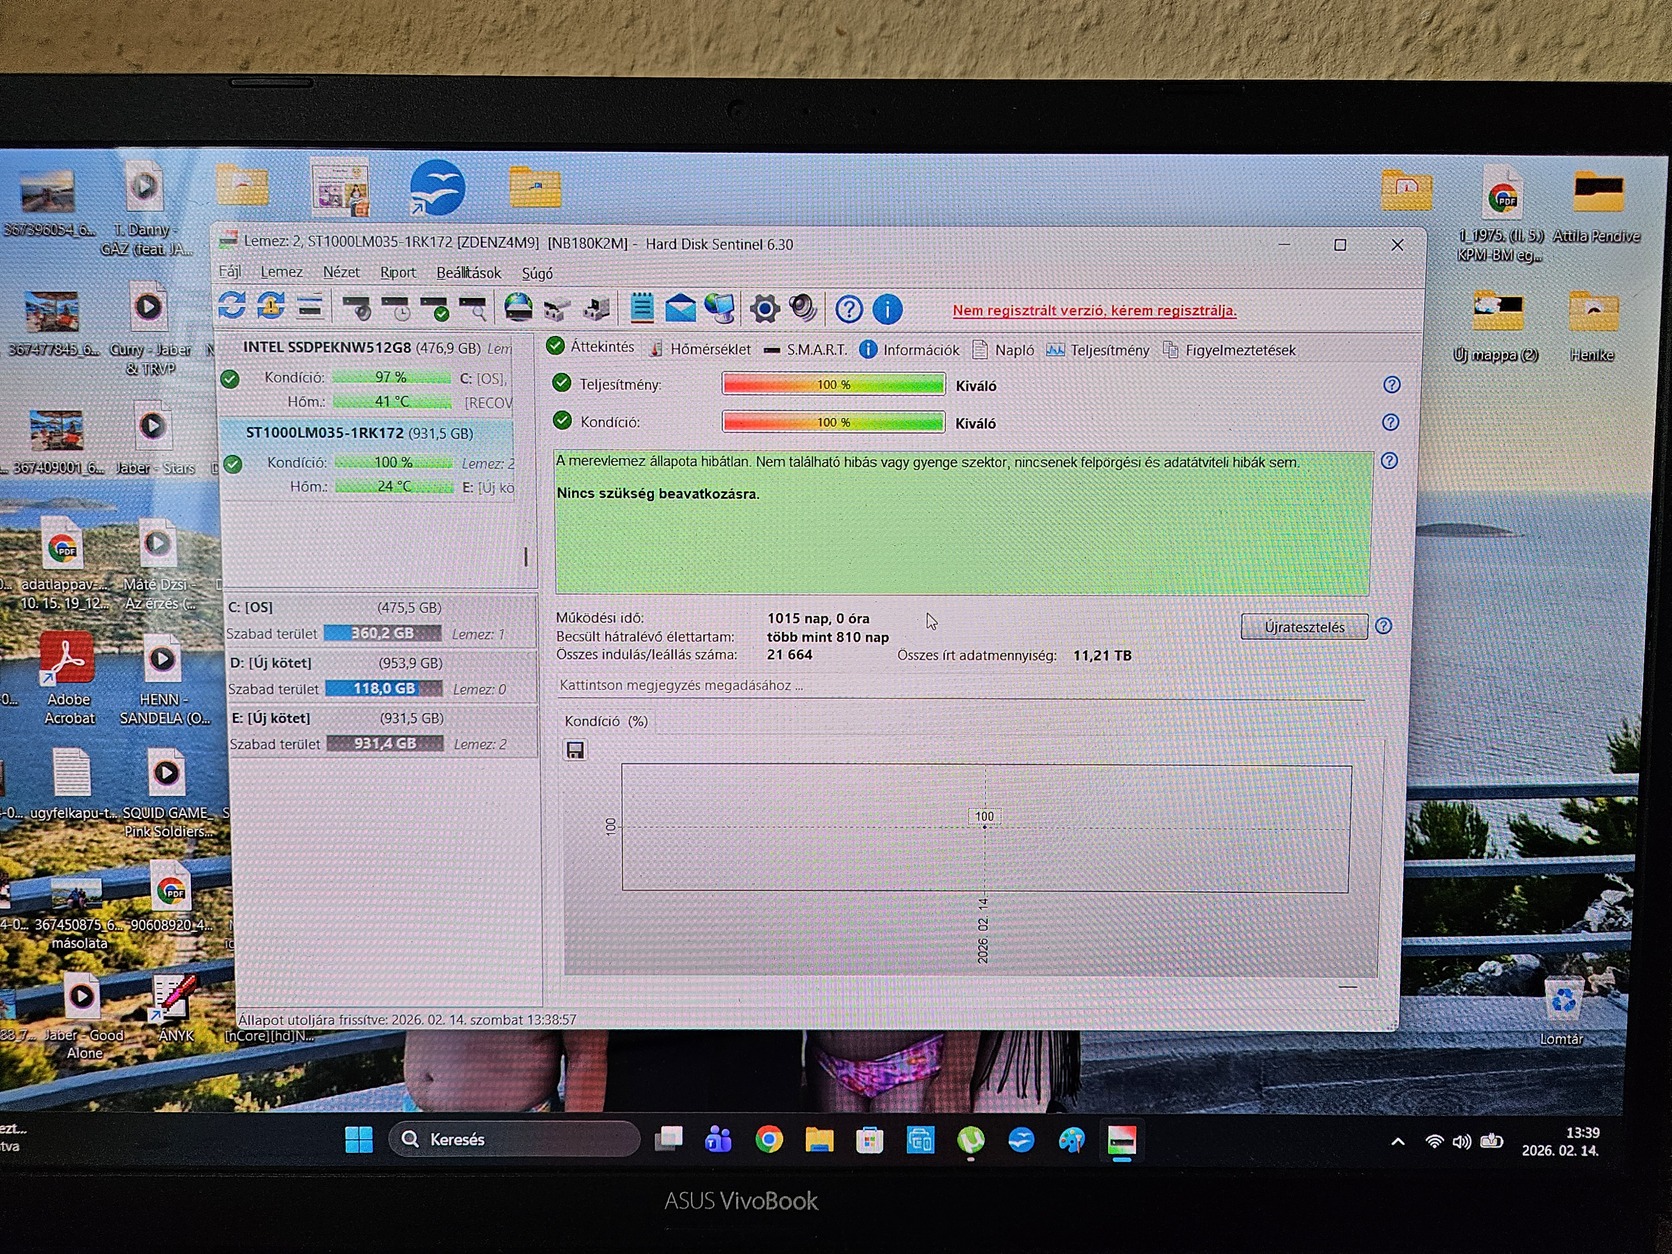Open the Súgó menu

click(x=537, y=274)
